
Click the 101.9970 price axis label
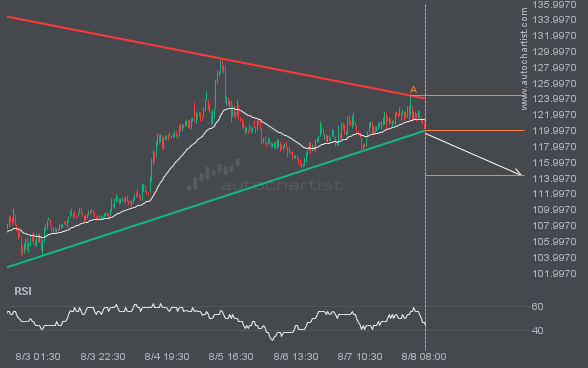pos(554,274)
